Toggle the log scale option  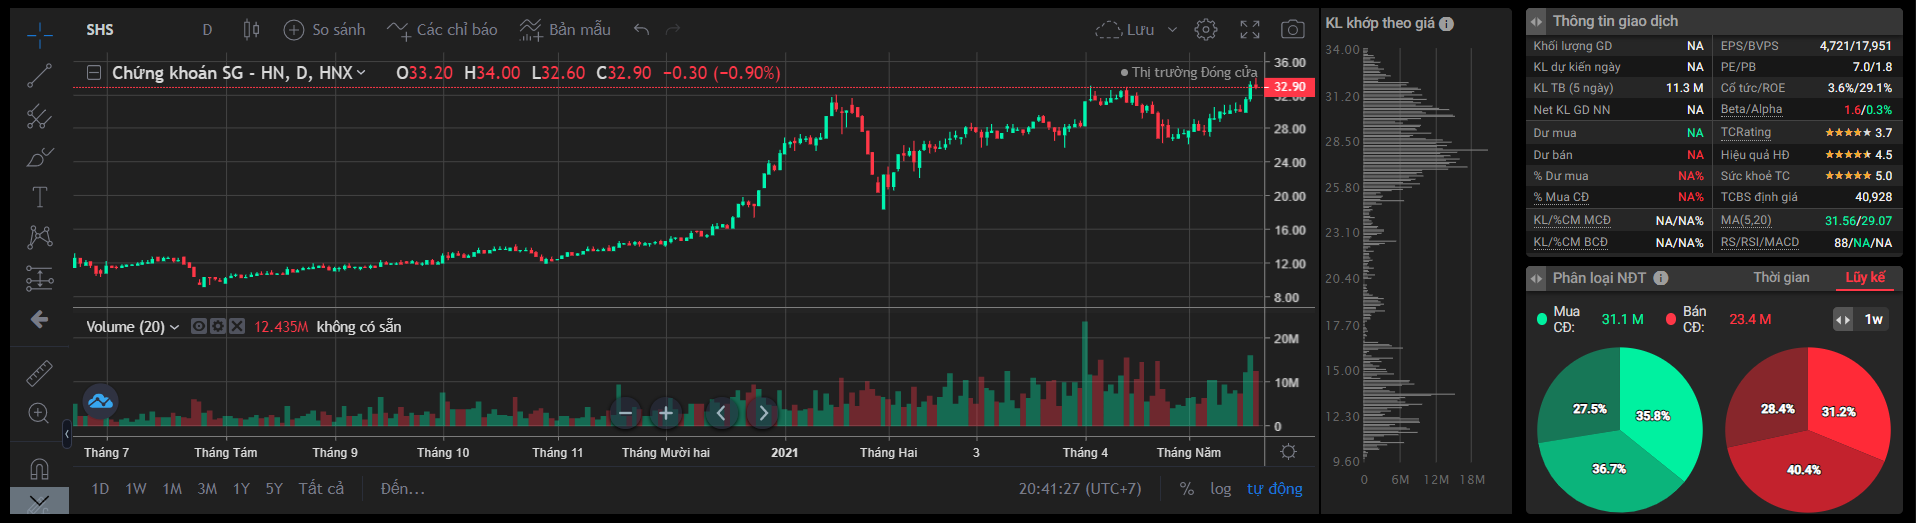pyautogui.click(x=1220, y=489)
